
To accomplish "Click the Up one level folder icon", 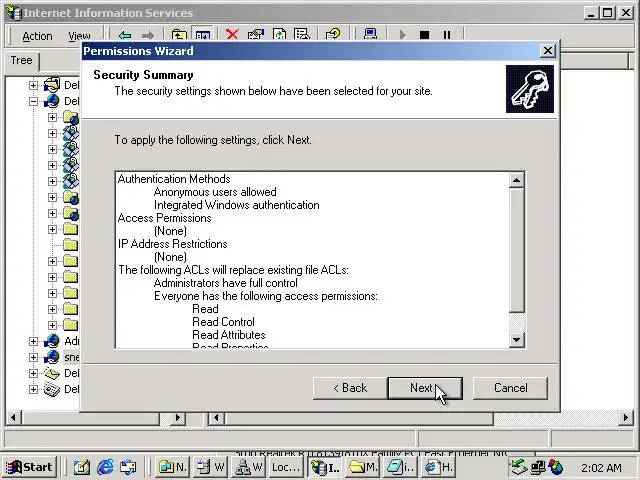I will click(x=179, y=35).
